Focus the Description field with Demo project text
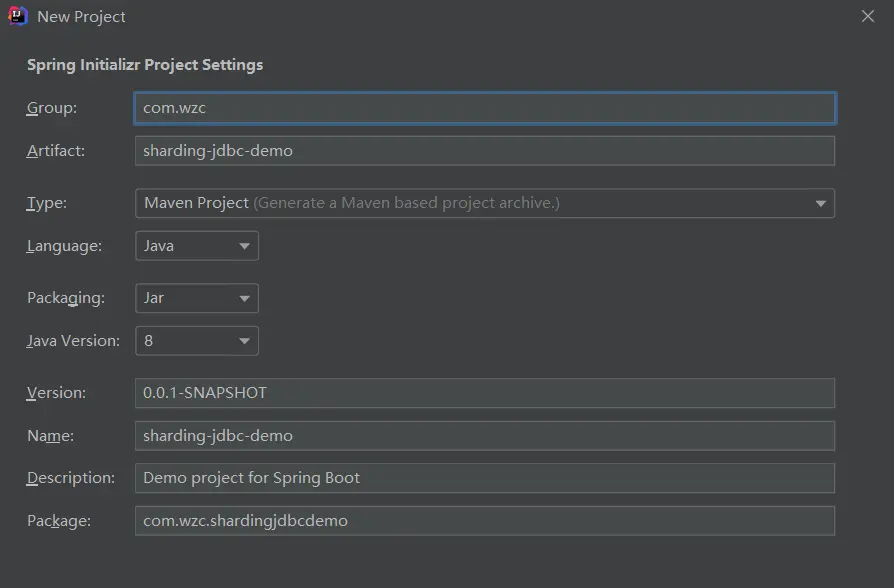 point(484,478)
